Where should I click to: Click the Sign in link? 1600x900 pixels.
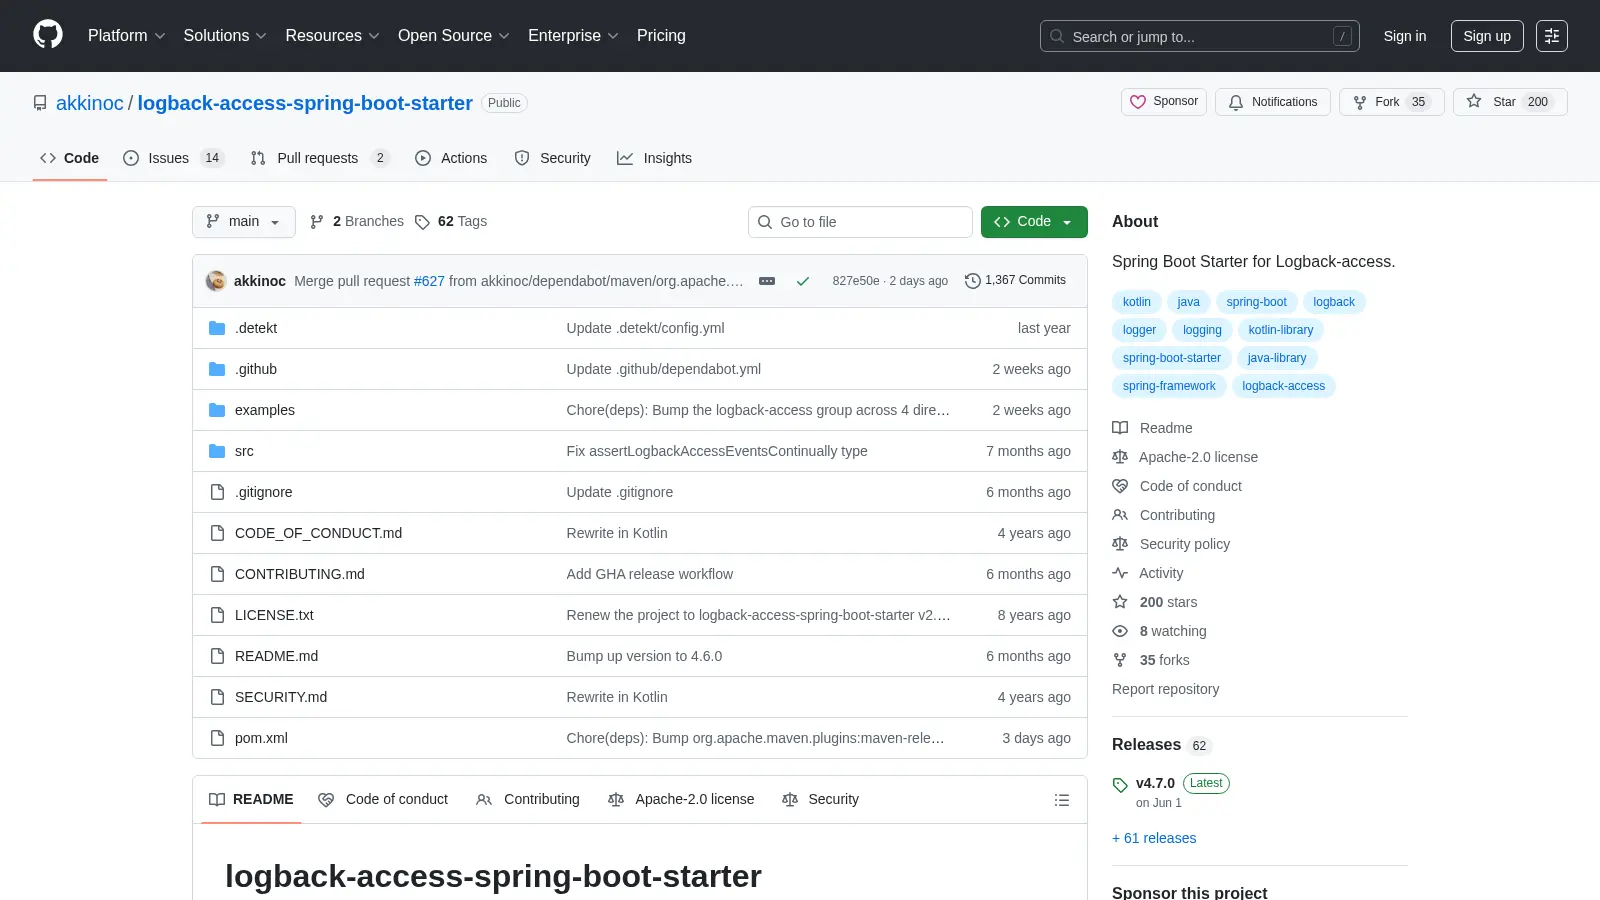[1405, 36]
